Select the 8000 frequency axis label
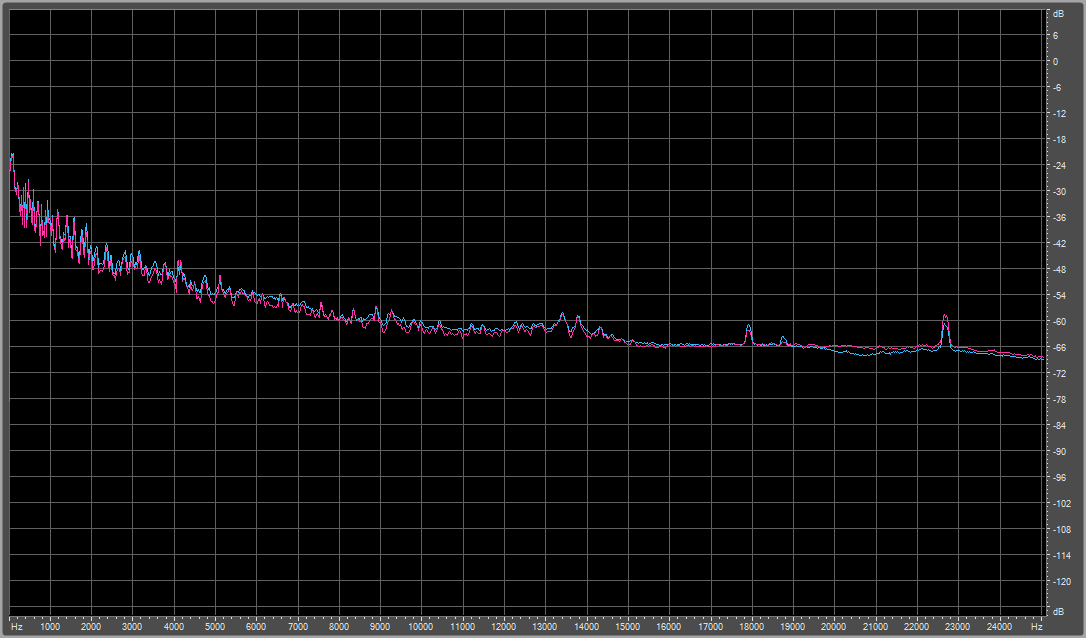The height and width of the screenshot is (638, 1086). (x=339, y=626)
